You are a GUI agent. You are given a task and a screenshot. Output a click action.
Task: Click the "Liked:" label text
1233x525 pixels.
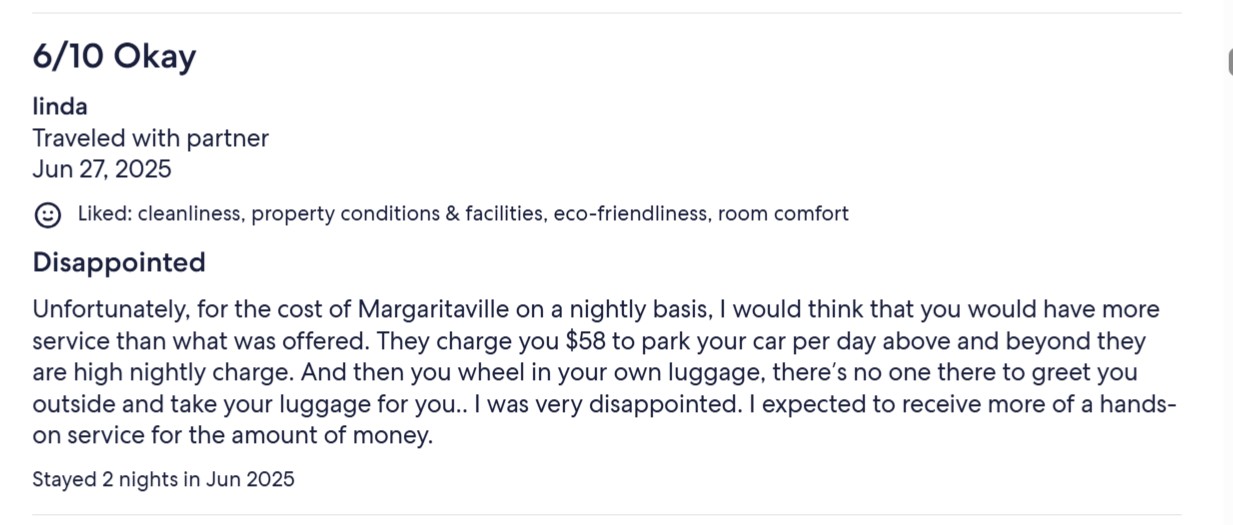tap(104, 214)
